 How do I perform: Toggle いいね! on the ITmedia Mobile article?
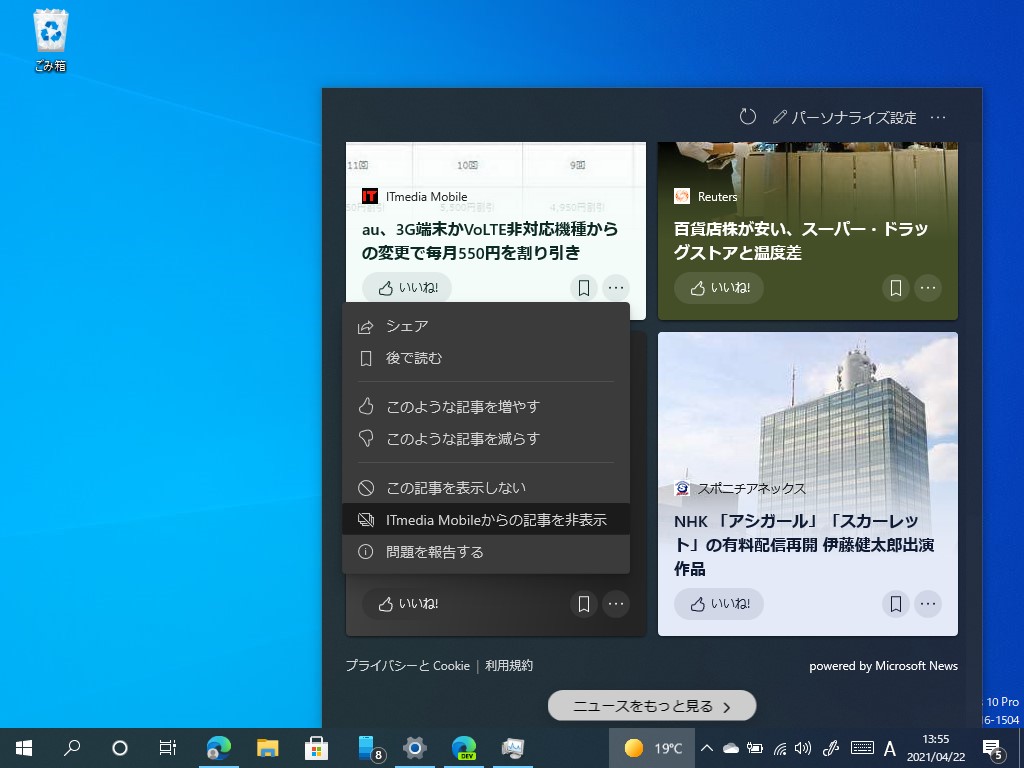tap(407, 288)
